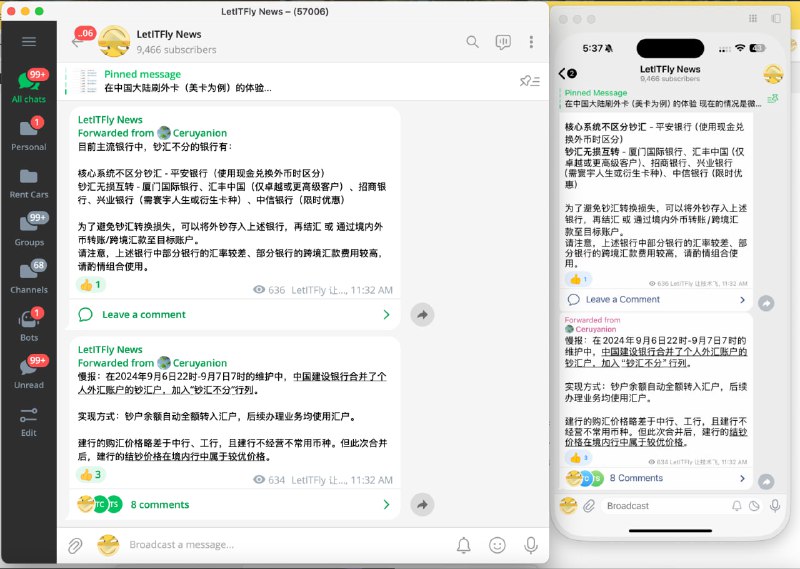Select the Rent Cars folder
Screen dimensions: 800x569
29,182
